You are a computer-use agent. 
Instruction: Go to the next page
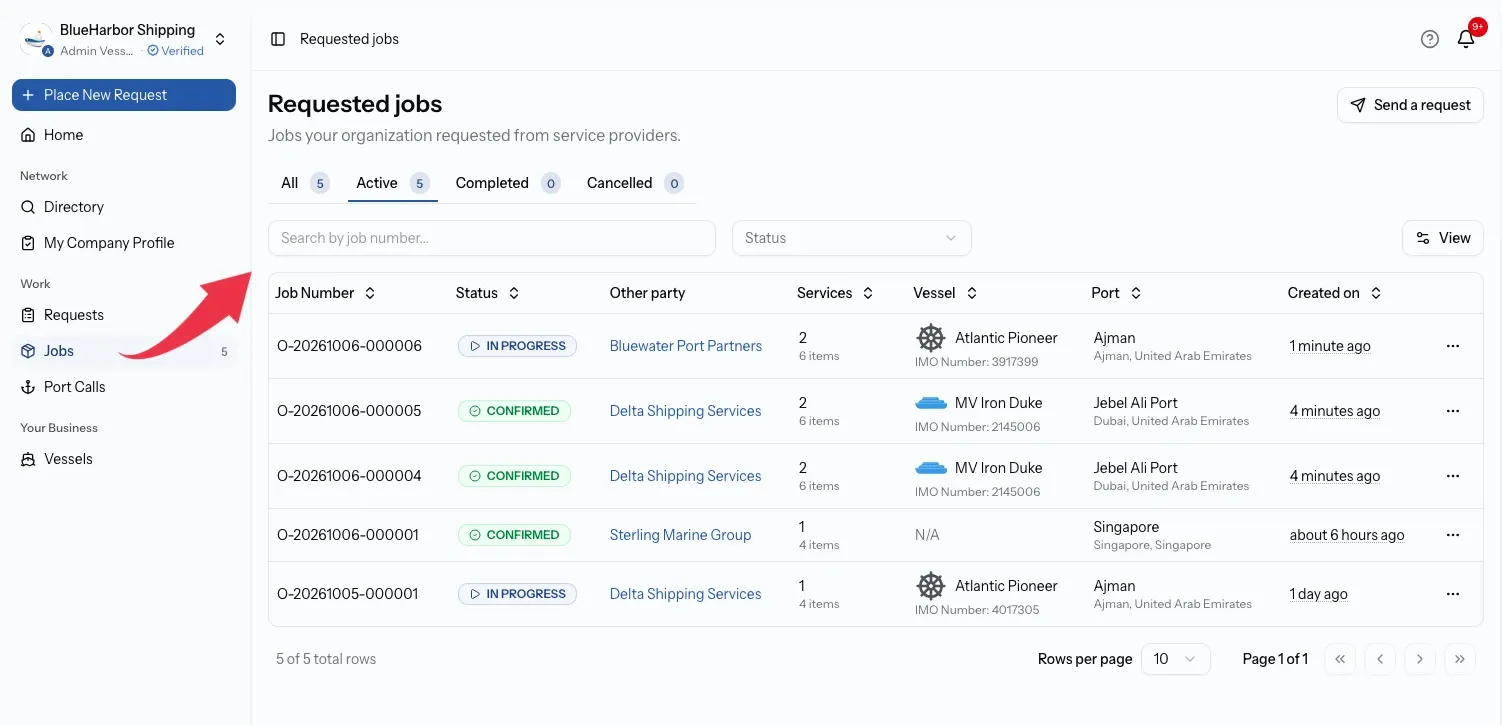1420,659
